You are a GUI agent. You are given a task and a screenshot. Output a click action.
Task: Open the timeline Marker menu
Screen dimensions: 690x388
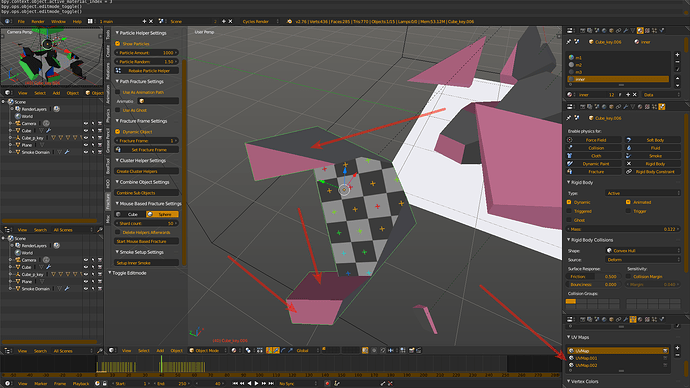[x=40, y=384]
